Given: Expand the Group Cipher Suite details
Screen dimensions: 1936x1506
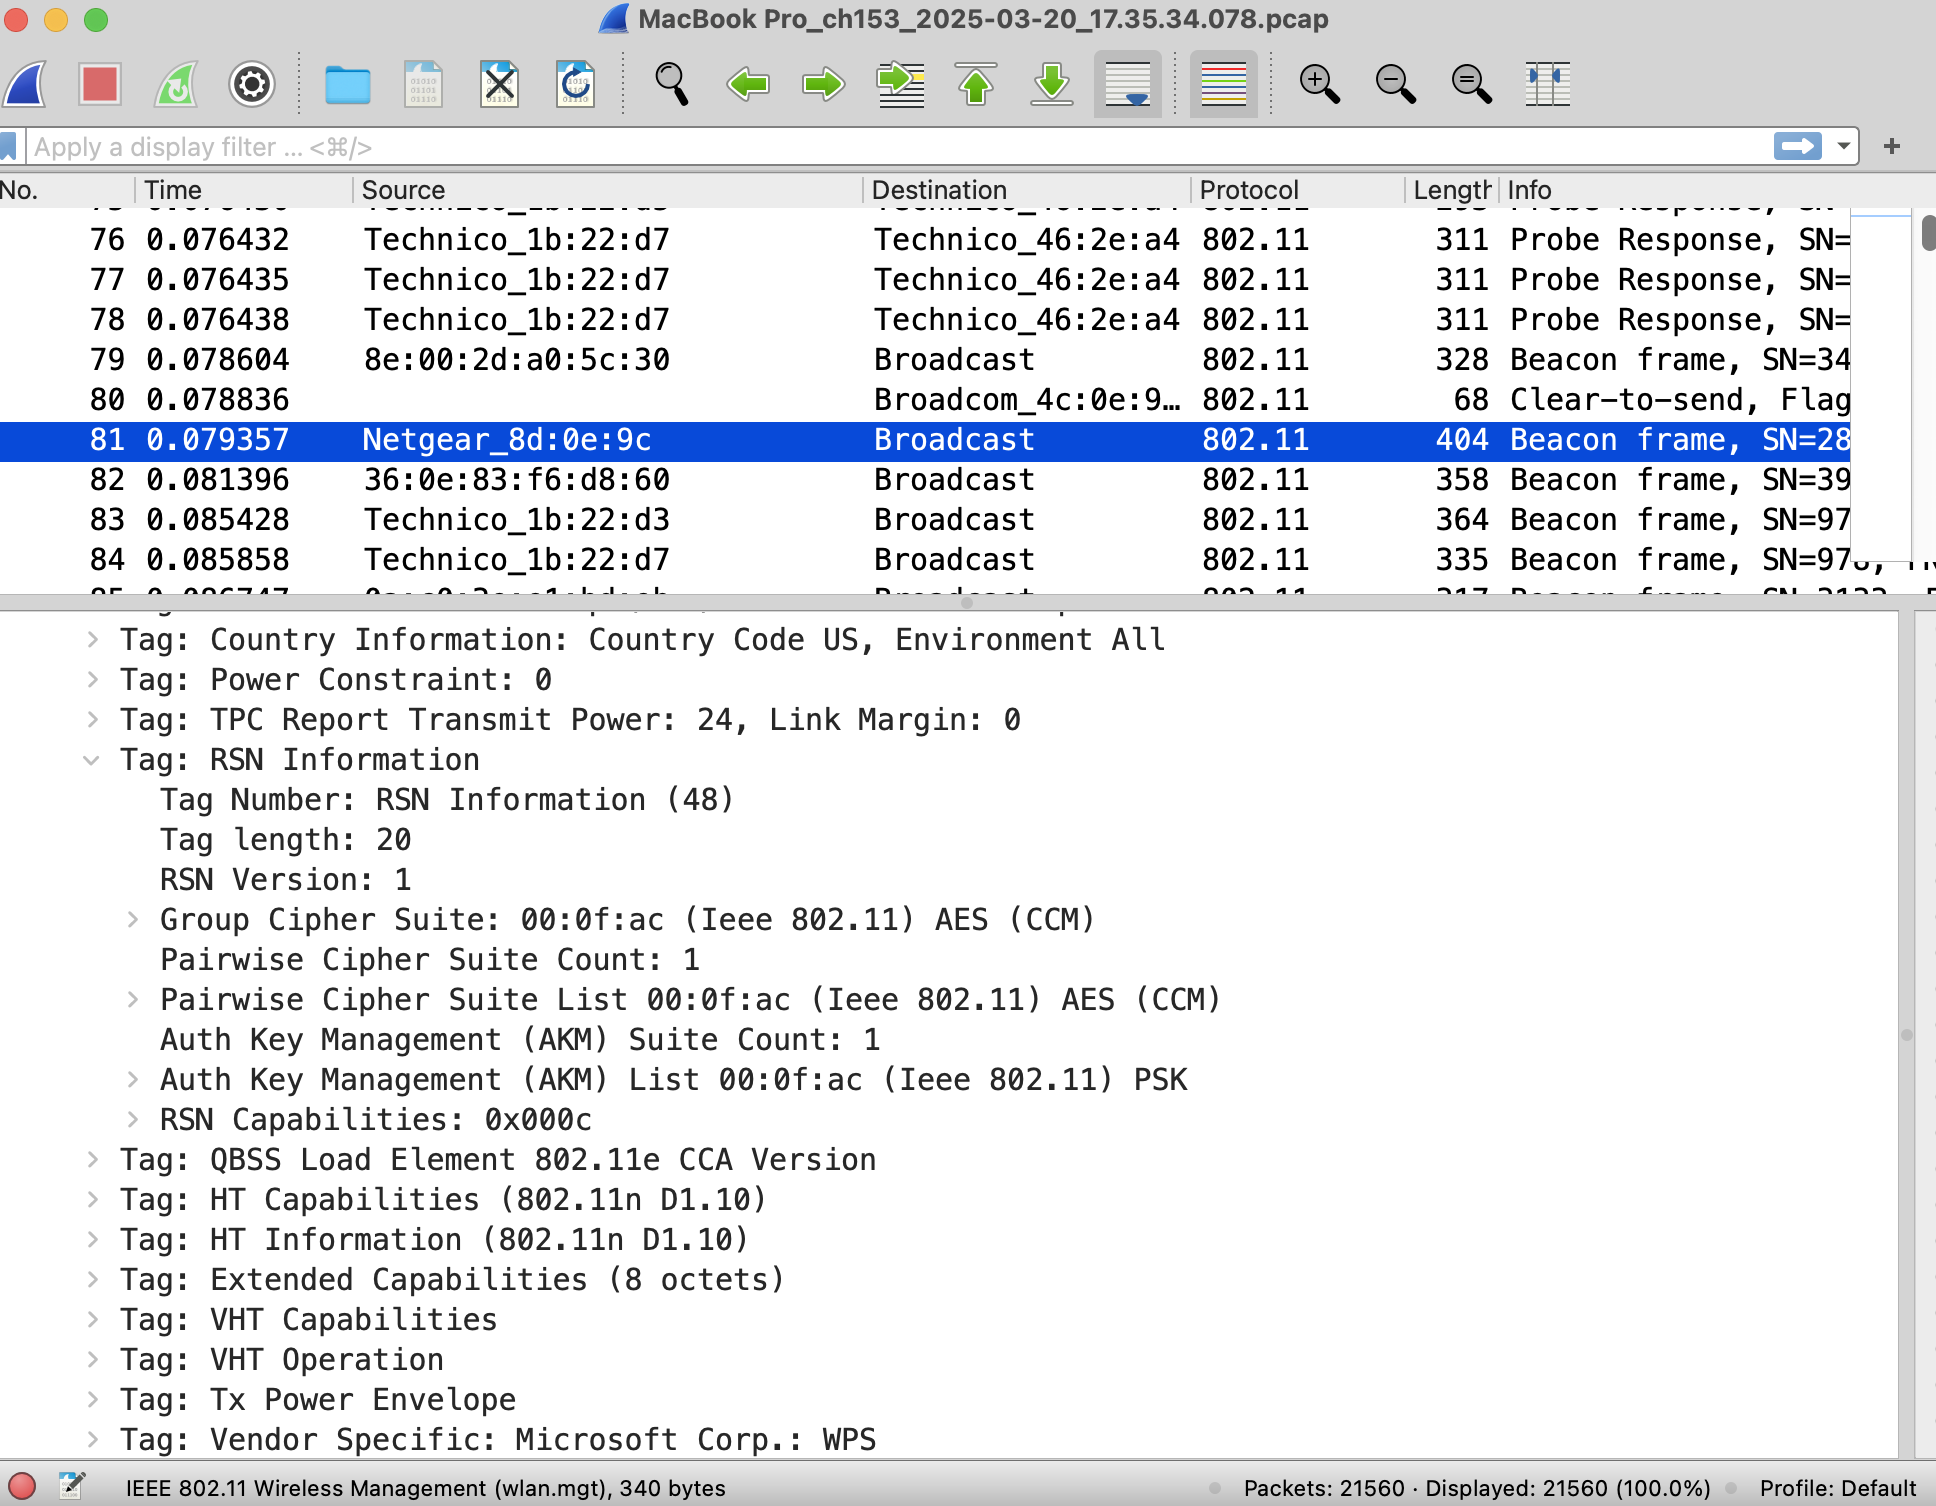Looking at the screenshot, I should (x=133, y=919).
